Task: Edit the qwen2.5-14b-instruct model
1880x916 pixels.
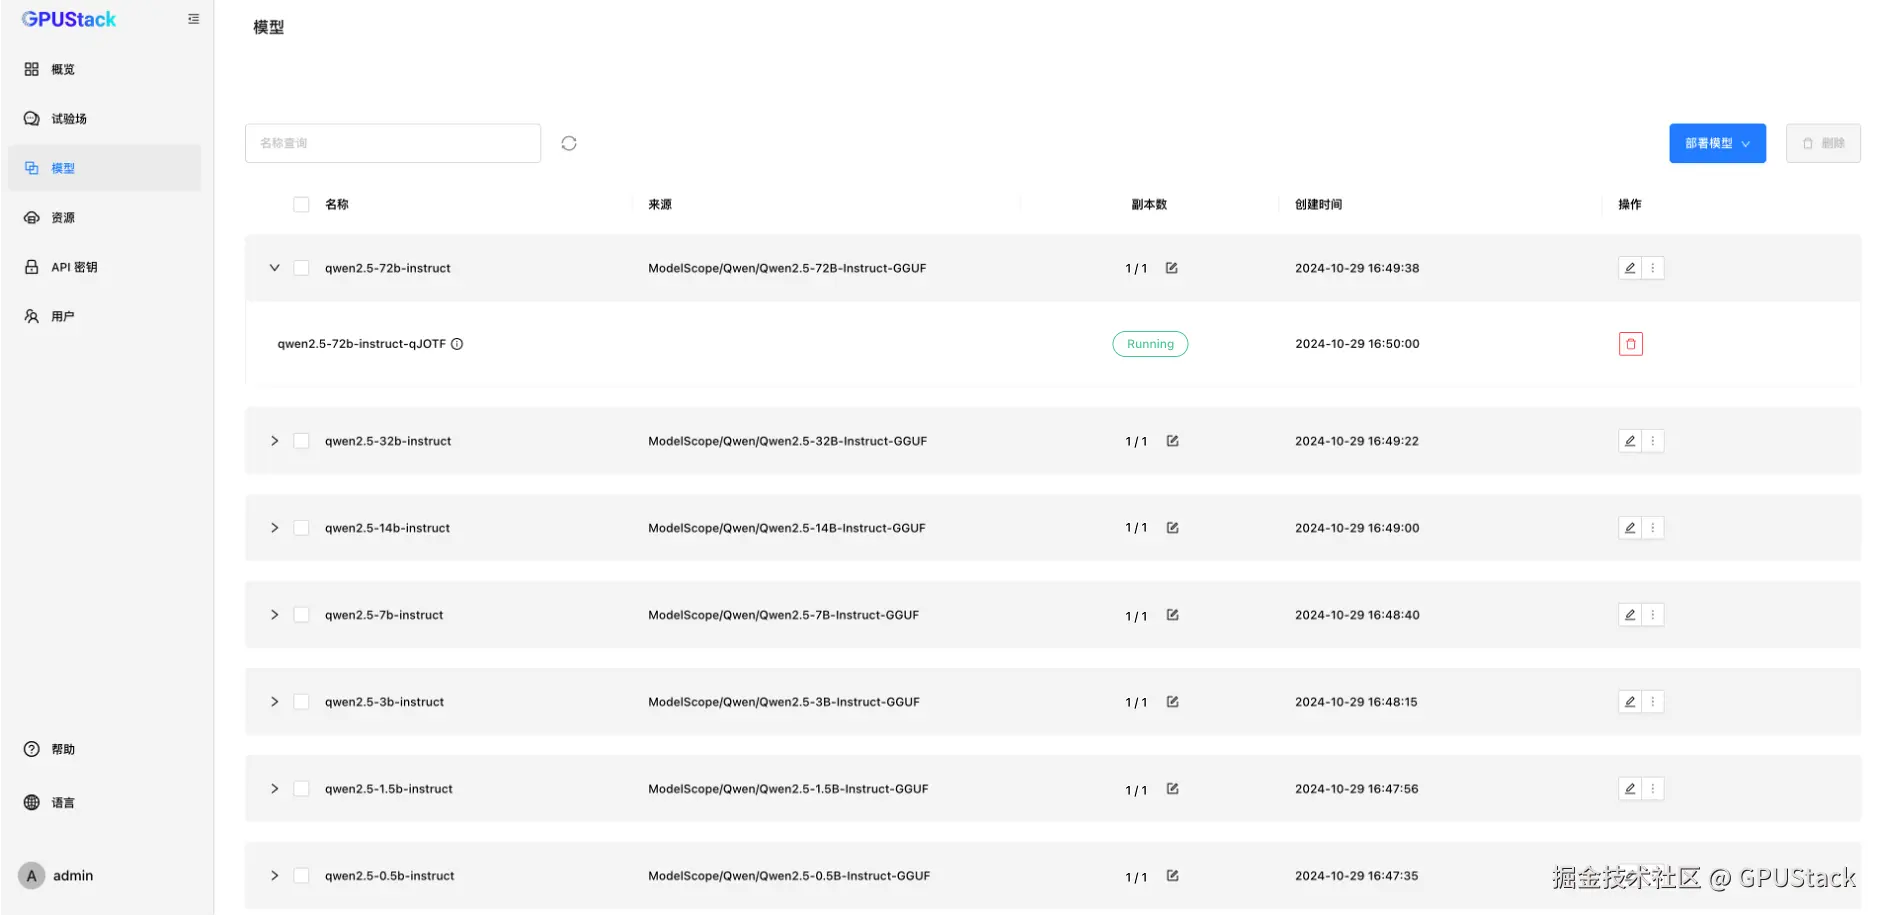Action: tap(1630, 528)
